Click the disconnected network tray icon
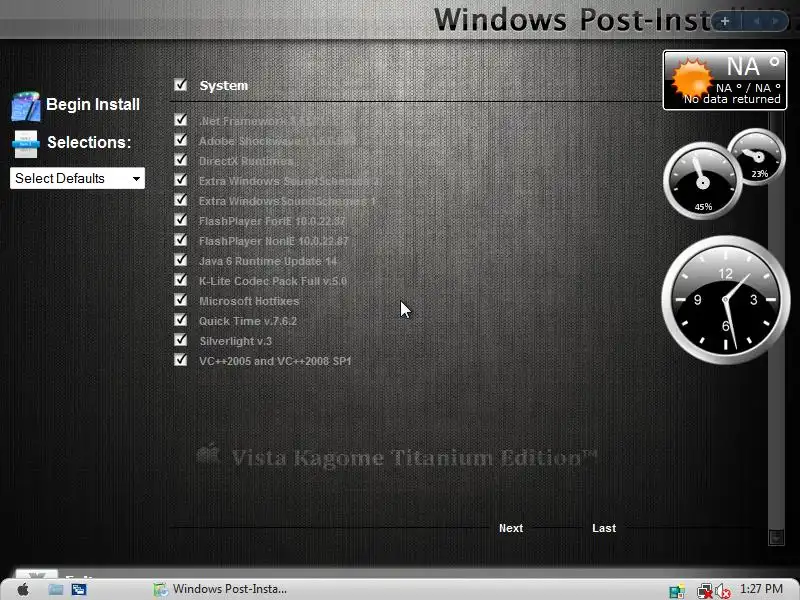Viewport: 800px width, 600px height. [705, 591]
